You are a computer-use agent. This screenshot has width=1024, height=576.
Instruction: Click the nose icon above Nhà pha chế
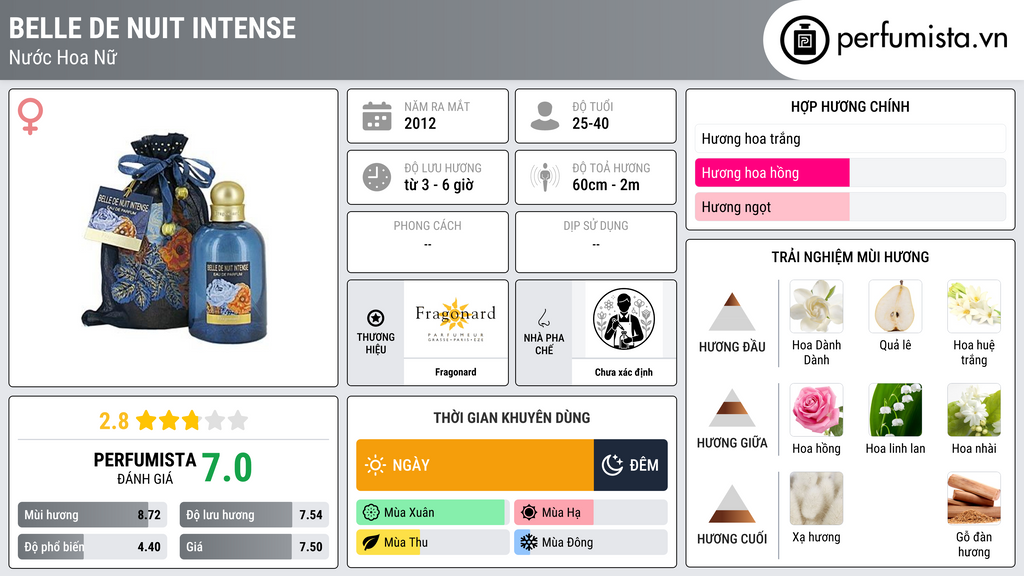(x=543, y=318)
